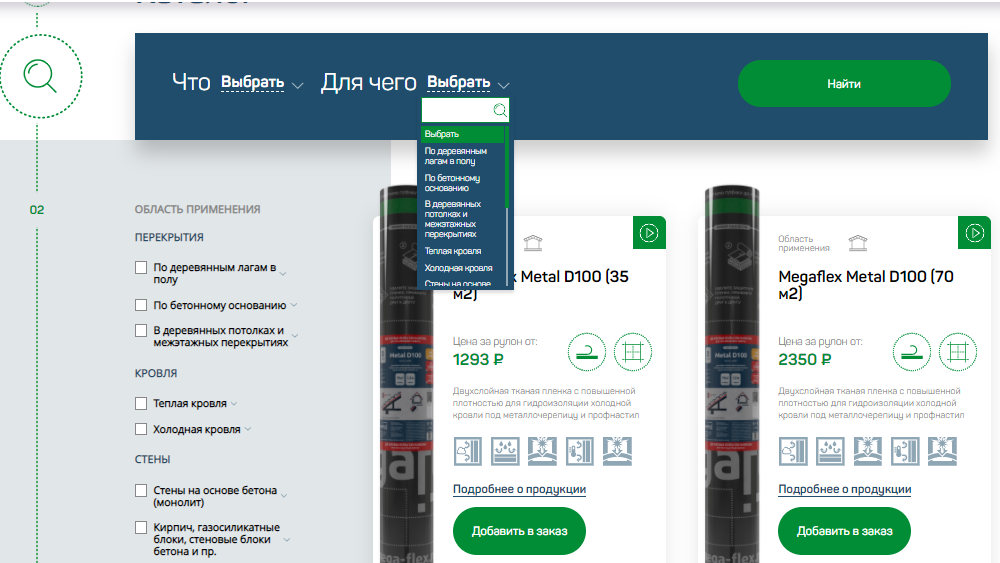Click the round grid icon near 1293 ₽
Viewport: 1000px width, 563px height.
click(x=633, y=352)
